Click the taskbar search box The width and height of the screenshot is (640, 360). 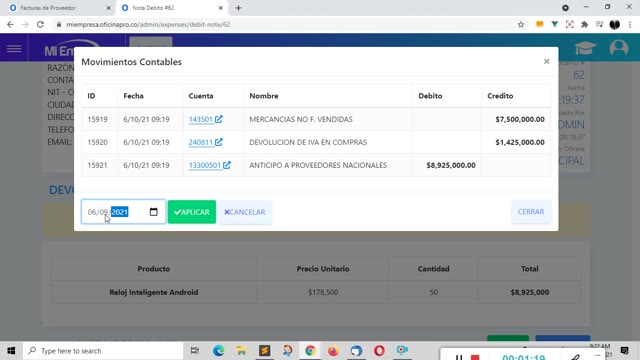coord(103,351)
